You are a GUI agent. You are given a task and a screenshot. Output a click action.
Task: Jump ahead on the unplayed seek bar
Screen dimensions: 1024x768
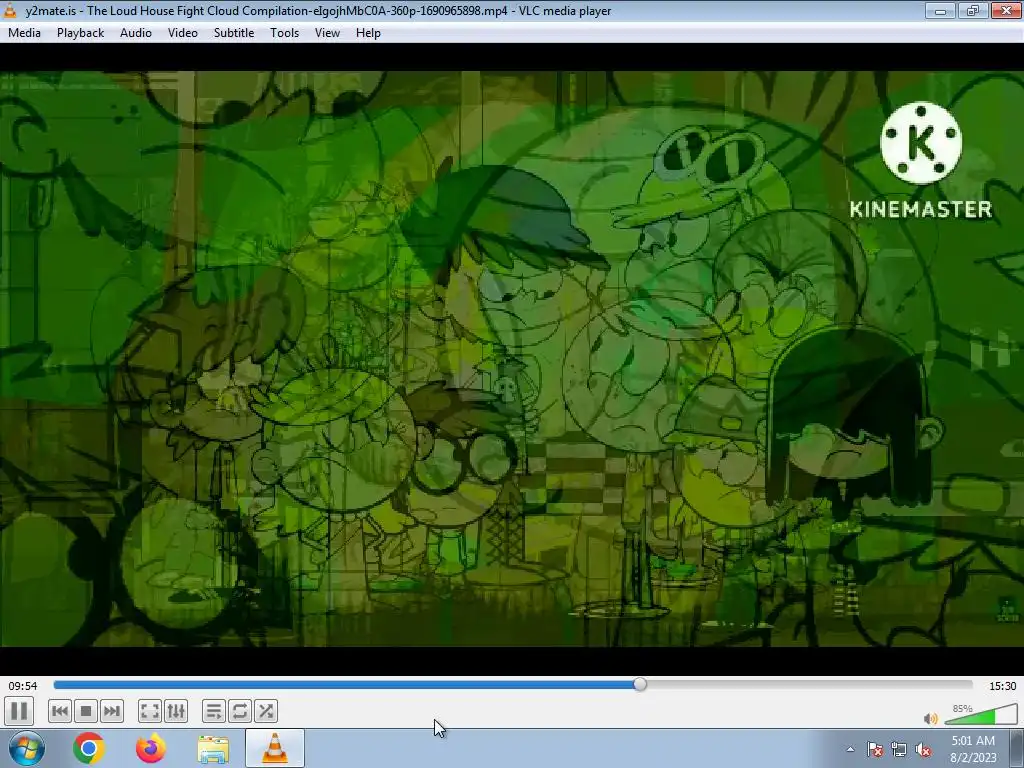coord(810,684)
